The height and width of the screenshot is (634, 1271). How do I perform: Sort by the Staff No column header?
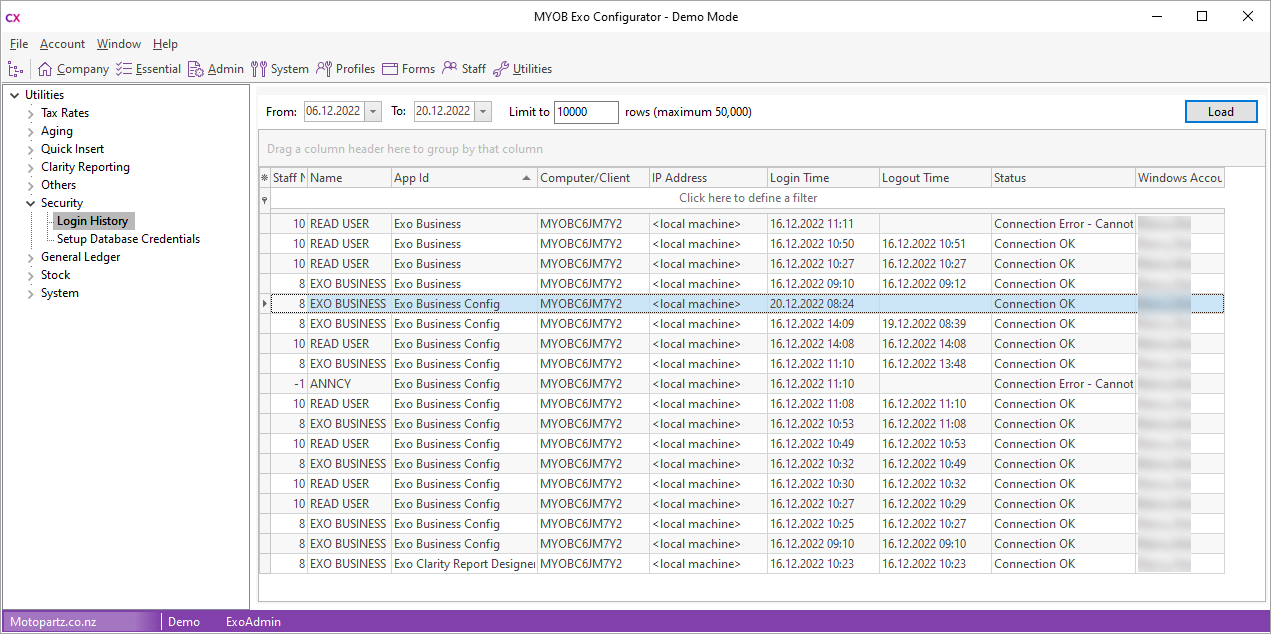(x=289, y=178)
